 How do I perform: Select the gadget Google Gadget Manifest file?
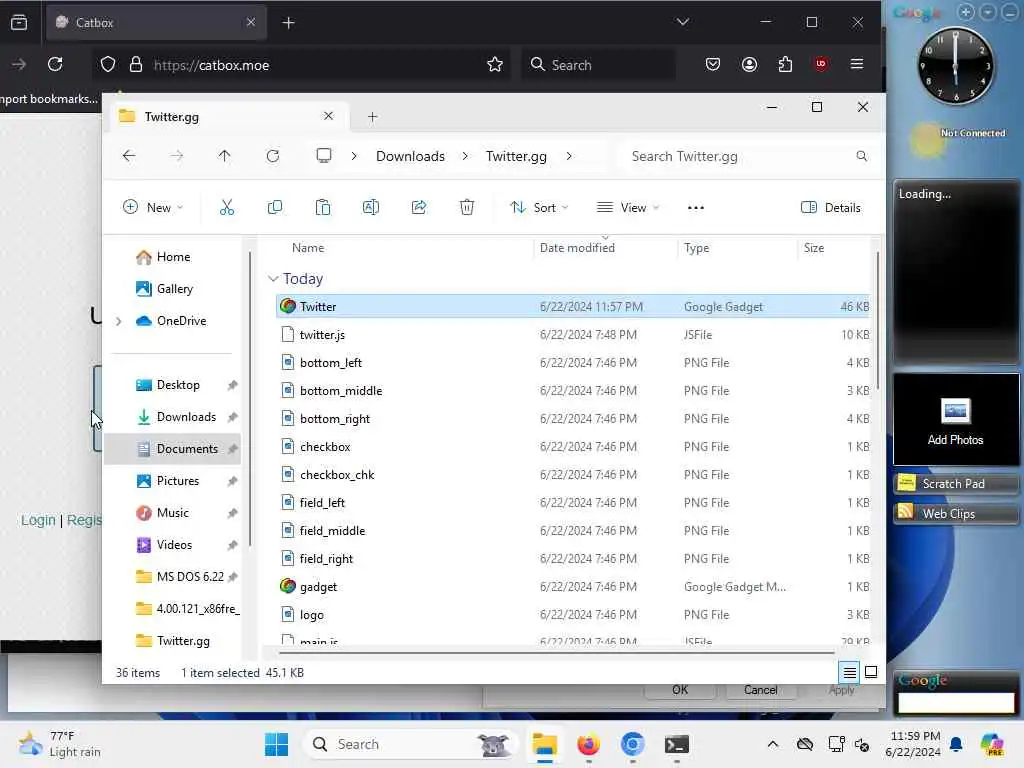click(x=573, y=587)
